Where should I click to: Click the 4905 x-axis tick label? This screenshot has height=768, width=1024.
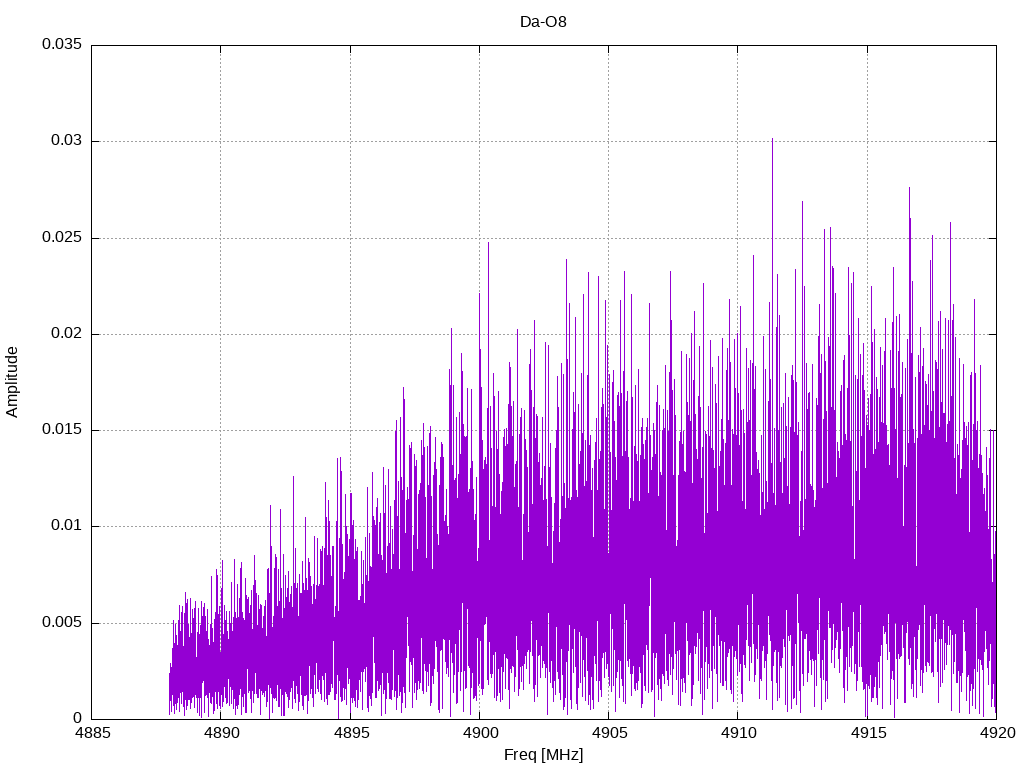[x=609, y=733]
